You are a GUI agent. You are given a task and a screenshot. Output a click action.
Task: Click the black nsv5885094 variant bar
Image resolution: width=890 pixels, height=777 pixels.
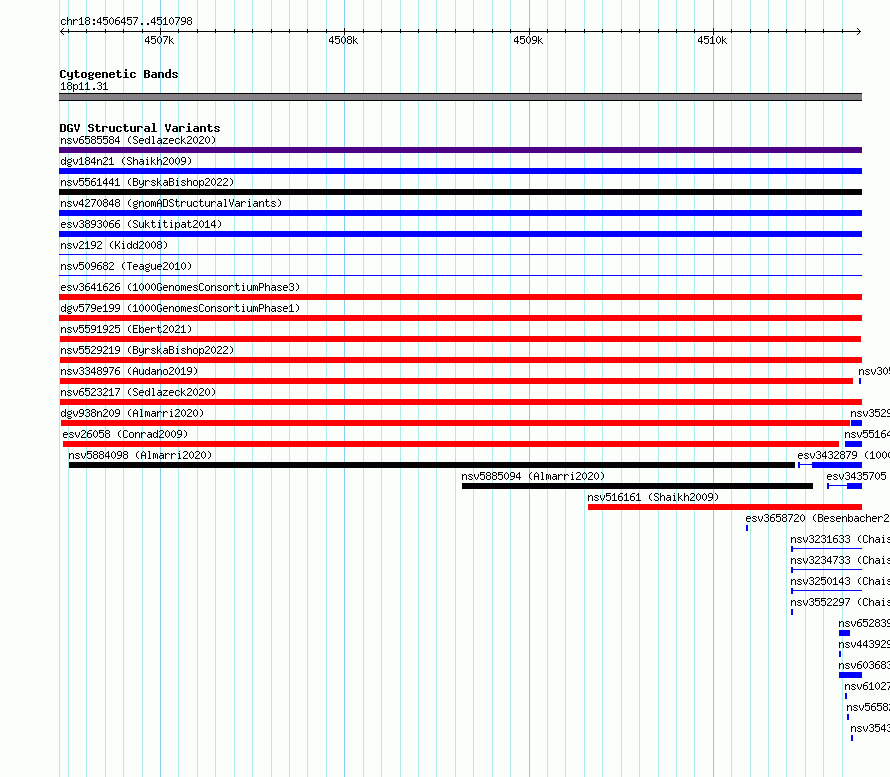(637, 486)
